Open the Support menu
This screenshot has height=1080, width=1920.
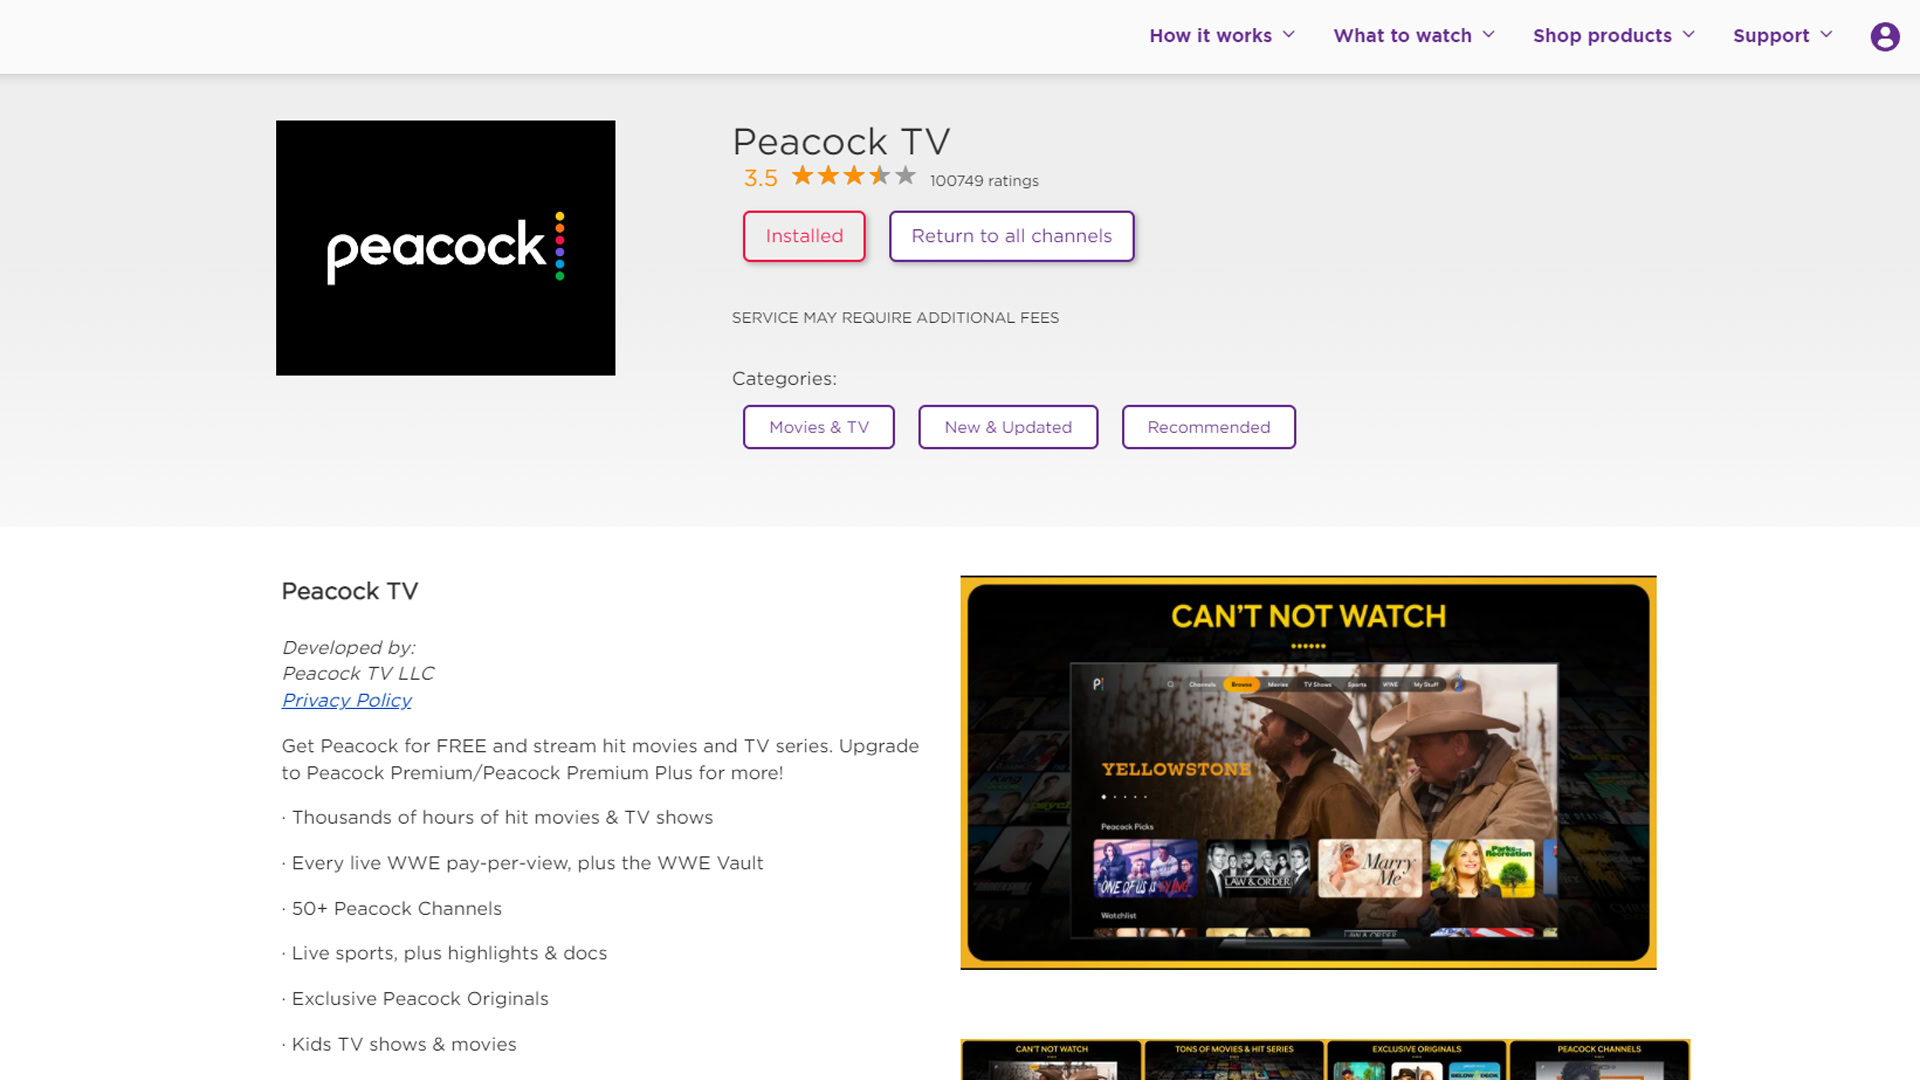point(1782,36)
